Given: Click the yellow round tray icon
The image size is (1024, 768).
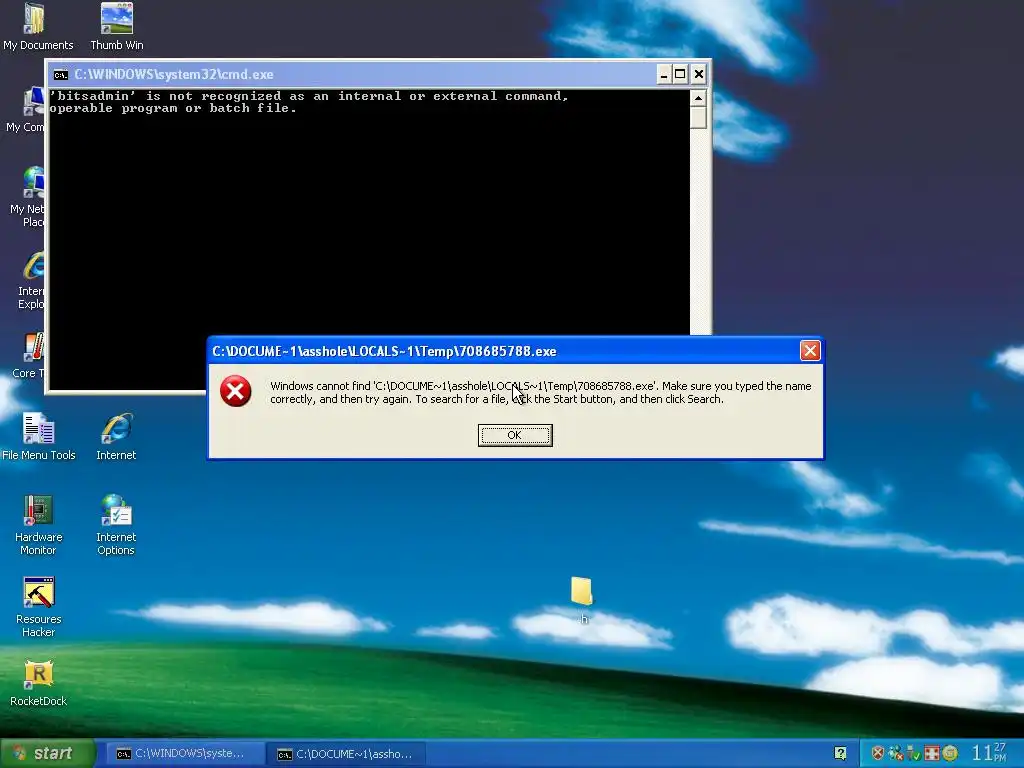Looking at the screenshot, I should click(950, 753).
